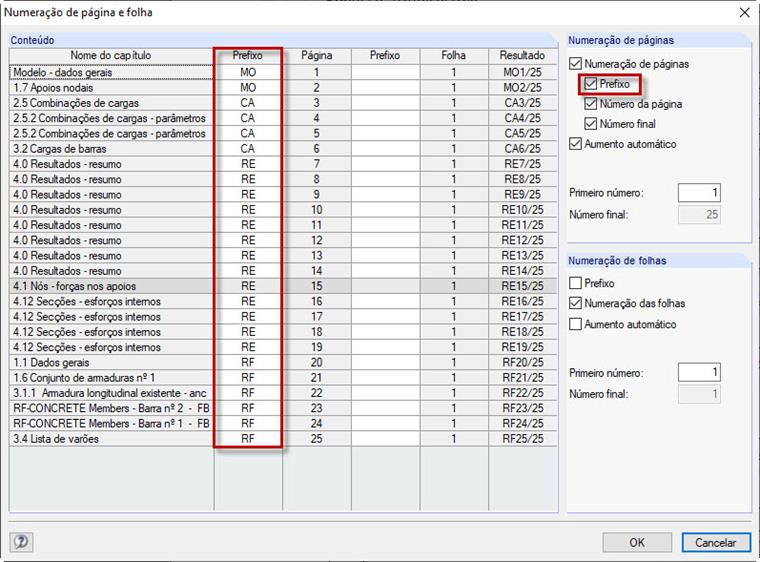Select row RF-CONCRETE Members - Barra nº 2
This screenshot has height=562, width=760.
coord(111,408)
